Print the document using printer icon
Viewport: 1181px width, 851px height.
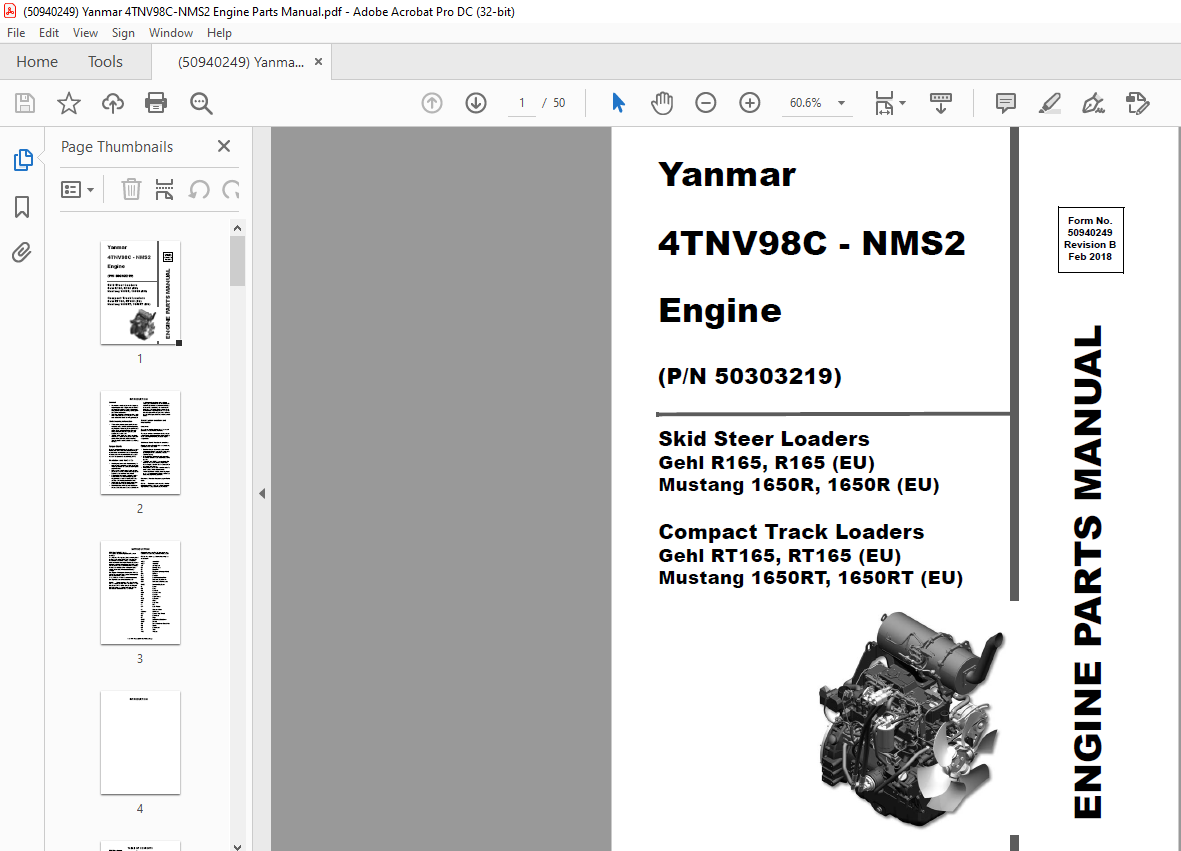pos(156,103)
